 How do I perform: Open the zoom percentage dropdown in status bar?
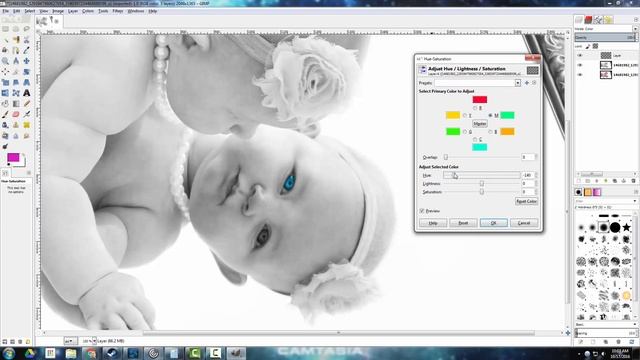pyautogui.click(x=94, y=341)
